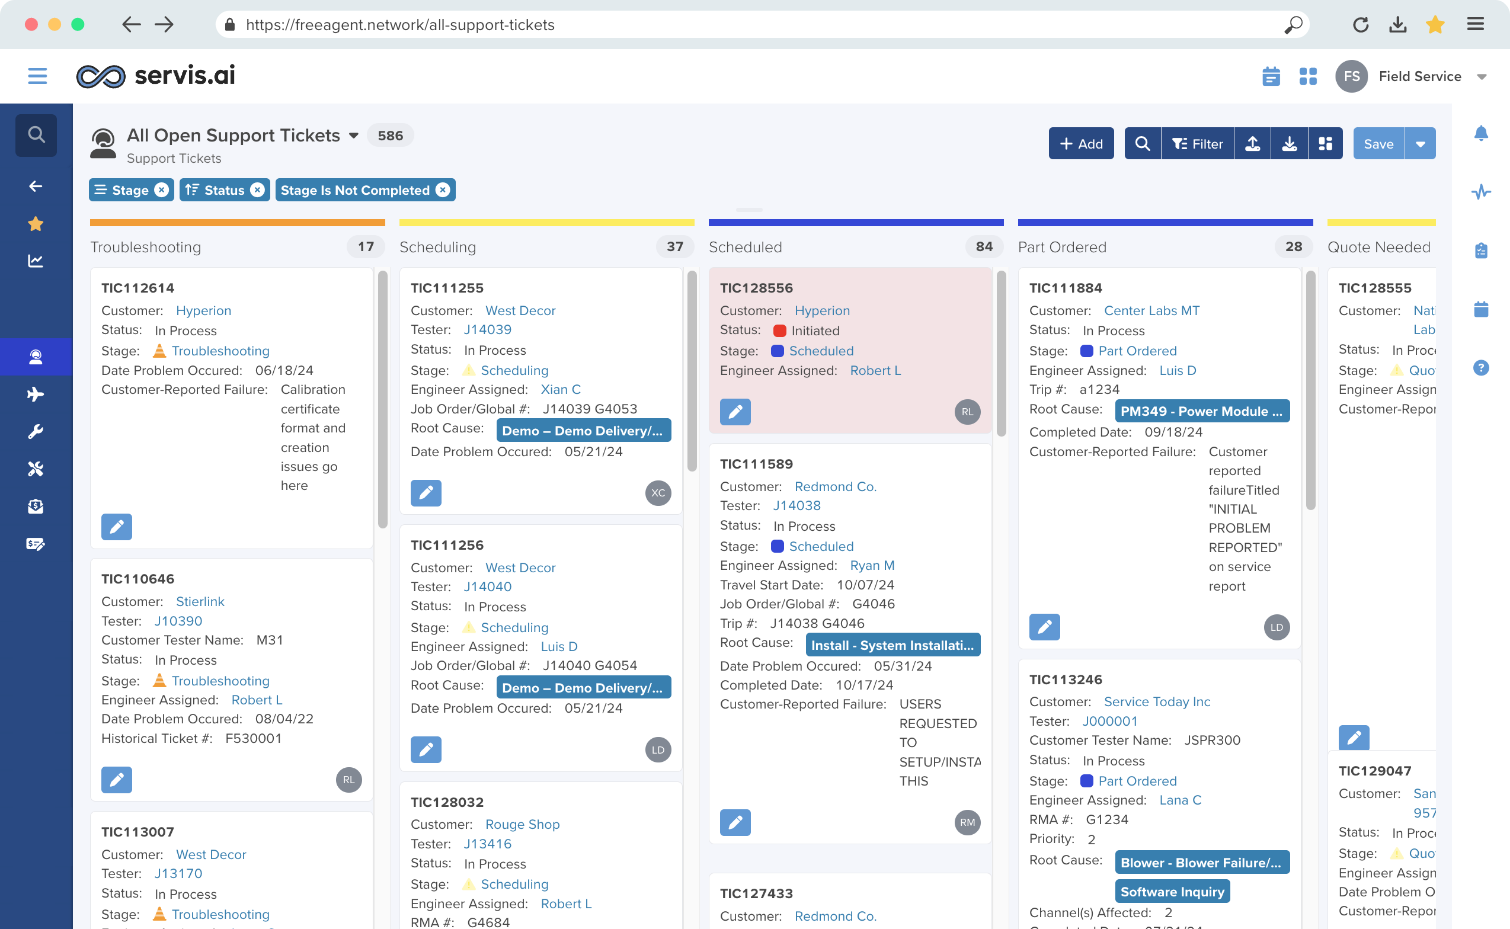Image resolution: width=1510 pixels, height=929 pixels.
Task: Expand the Field Service user menu
Action: click(1482, 77)
